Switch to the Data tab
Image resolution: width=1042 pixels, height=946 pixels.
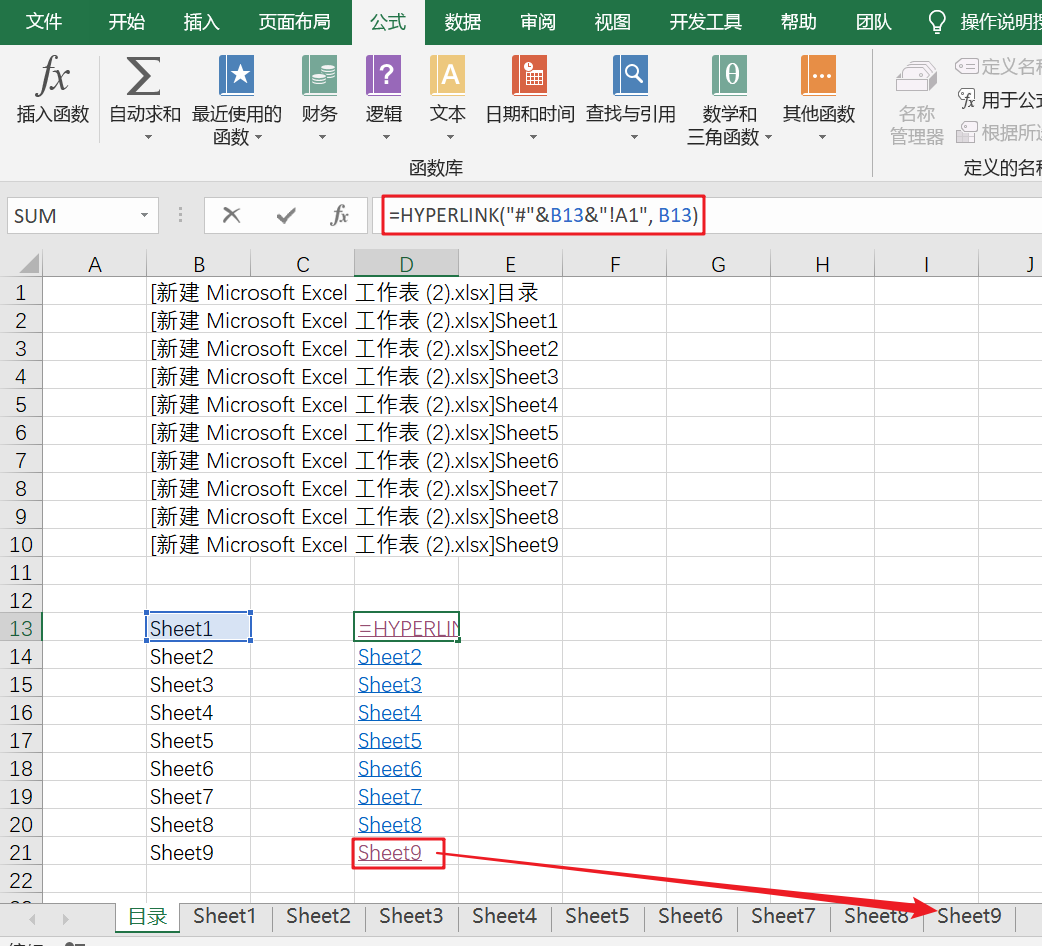463,22
